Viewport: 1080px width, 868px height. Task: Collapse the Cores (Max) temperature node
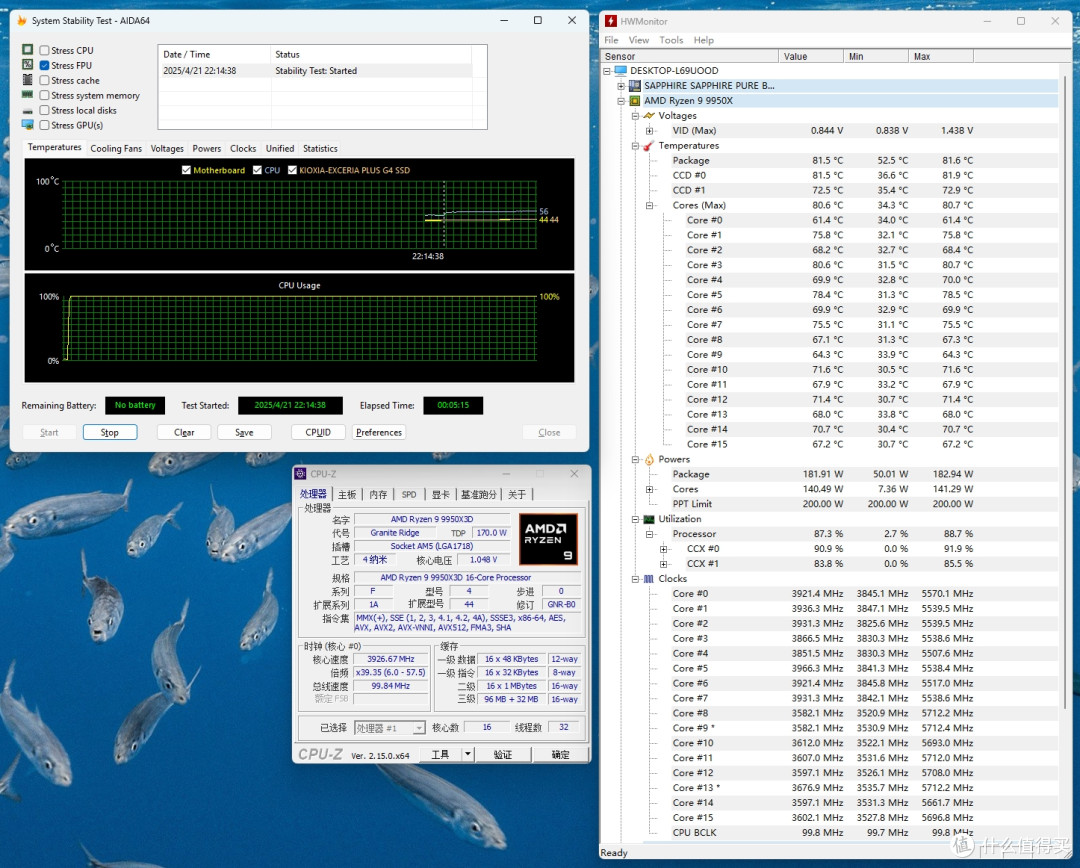tap(650, 205)
